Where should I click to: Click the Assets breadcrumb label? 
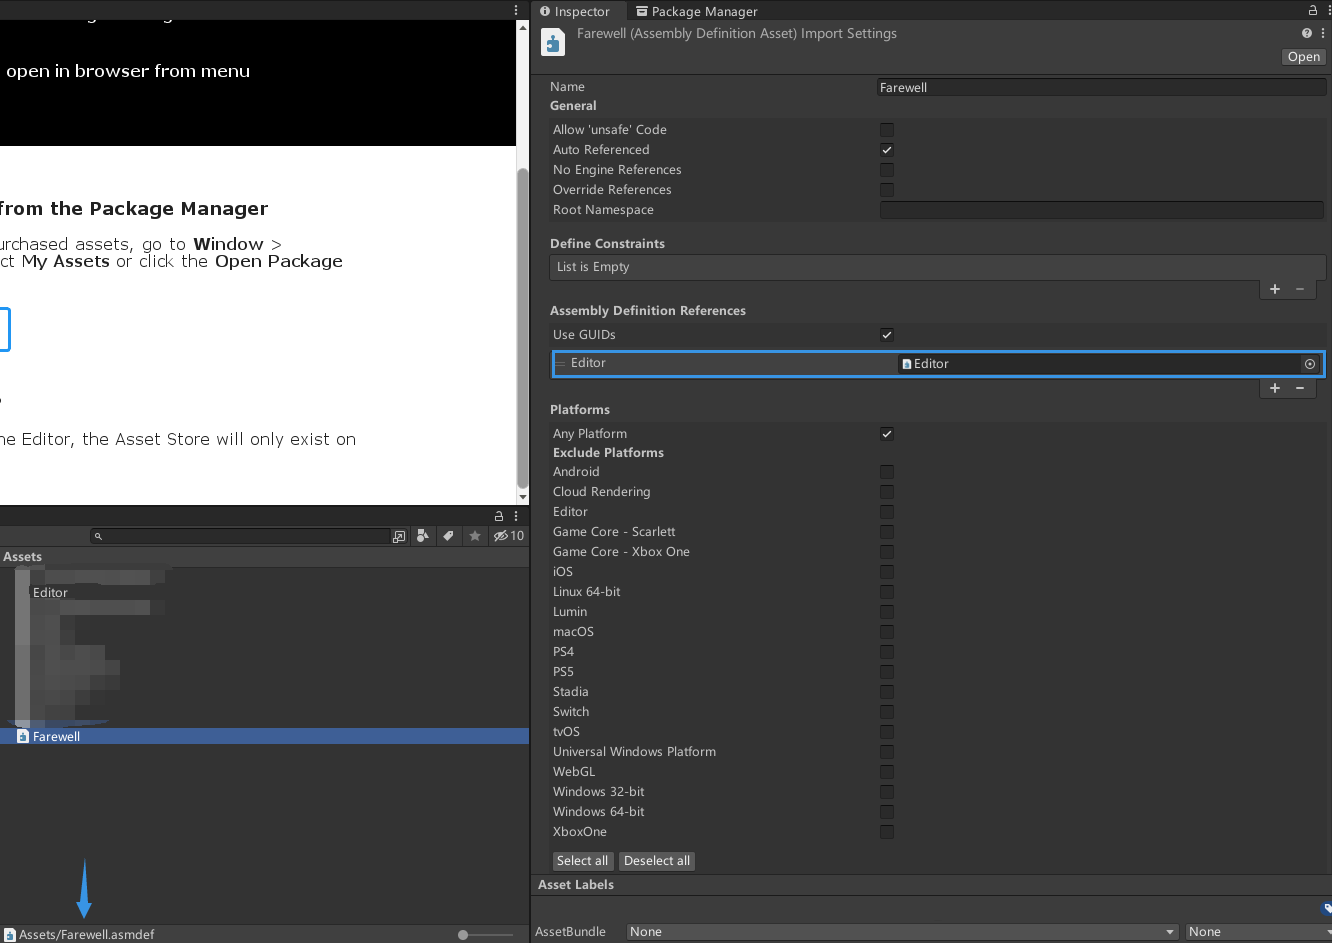pos(22,557)
